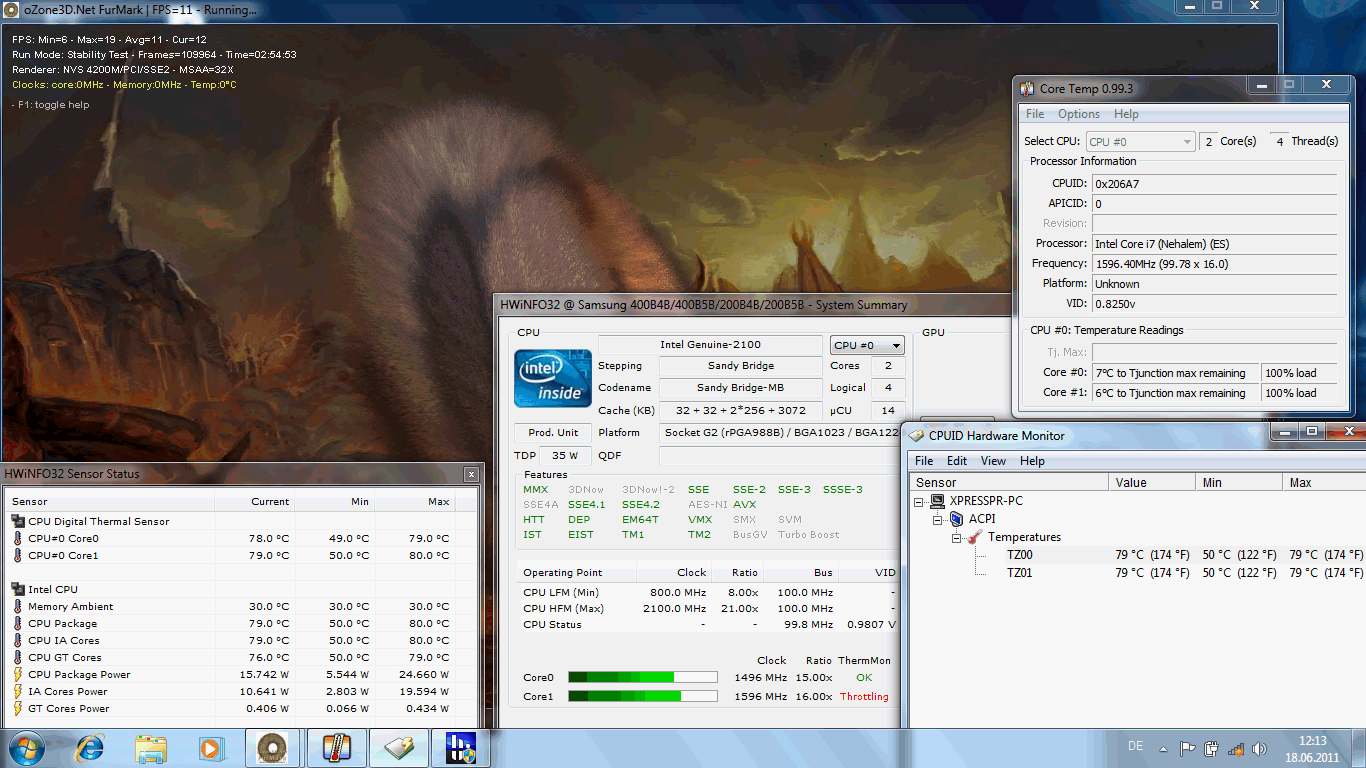Click the Core1 load bar in HWiNFO32
The width and height of the screenshot is (1366, 768).
point(642,696)
